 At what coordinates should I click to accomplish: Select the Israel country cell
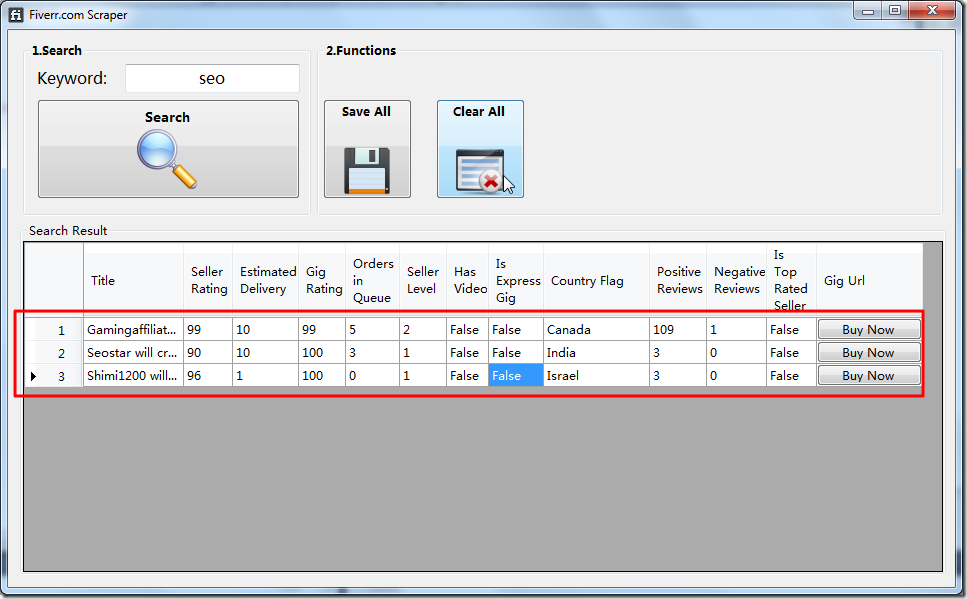pos(596,375)
